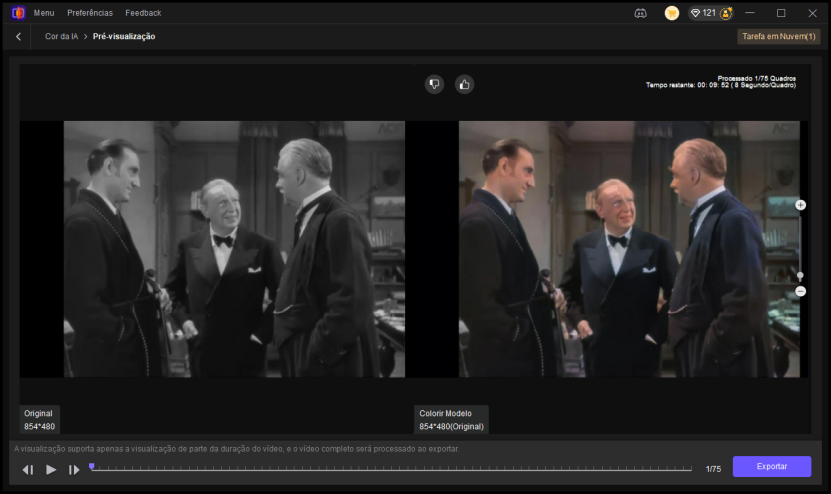Click the Processado 1/75 Quadros status
831x494 pixels.
756,78
